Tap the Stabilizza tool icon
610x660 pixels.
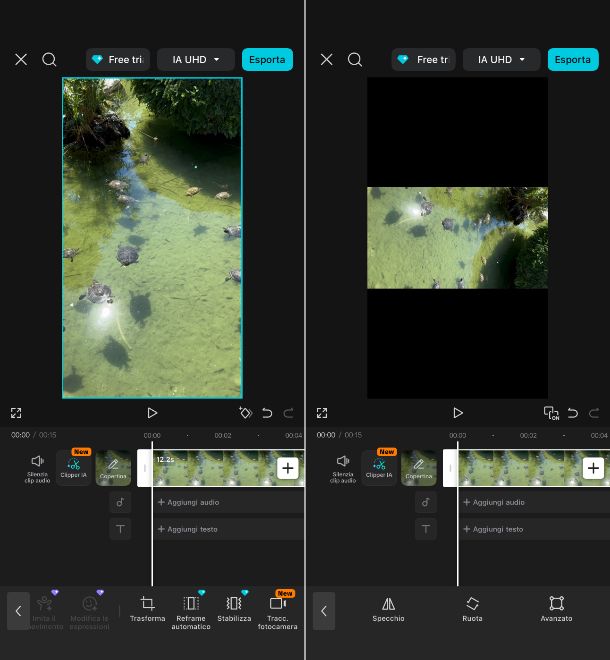click(x=234, y=609)
